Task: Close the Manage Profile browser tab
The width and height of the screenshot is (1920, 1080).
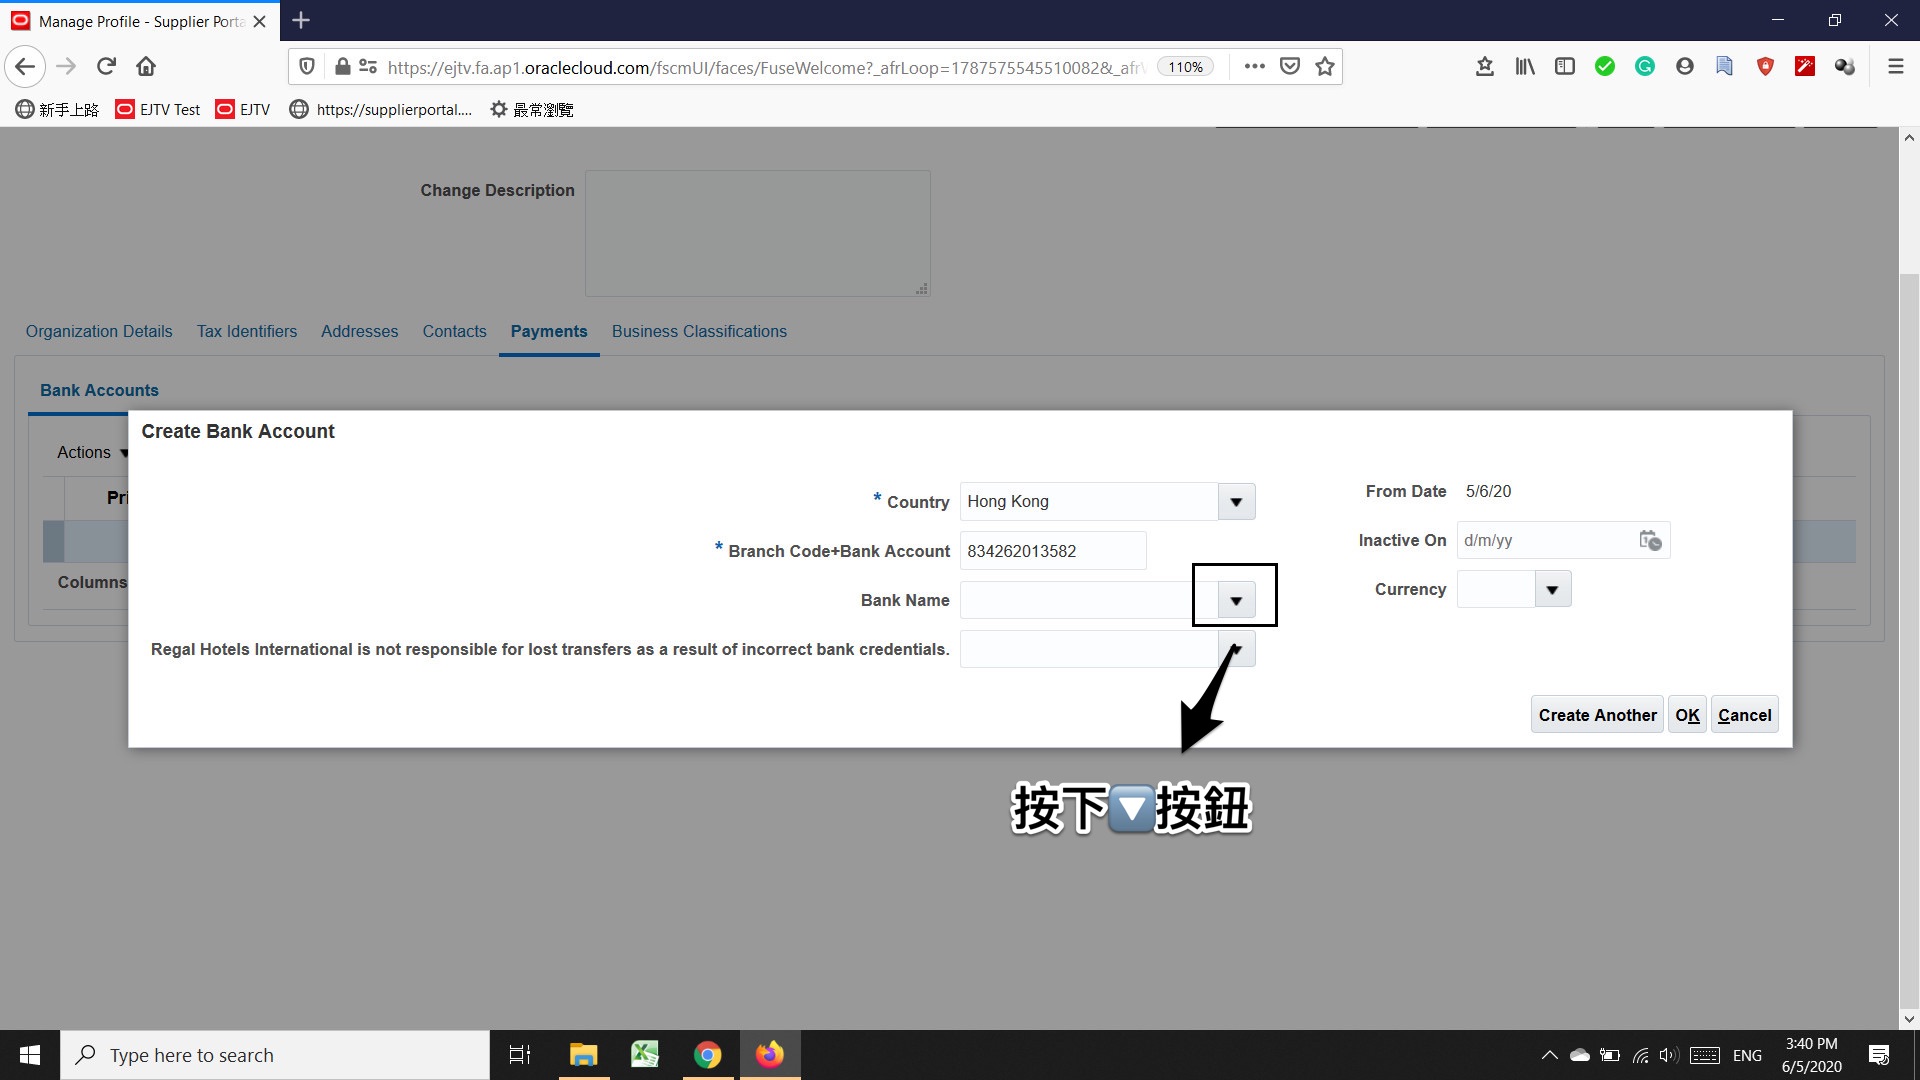Action: [x=259, y=21]
